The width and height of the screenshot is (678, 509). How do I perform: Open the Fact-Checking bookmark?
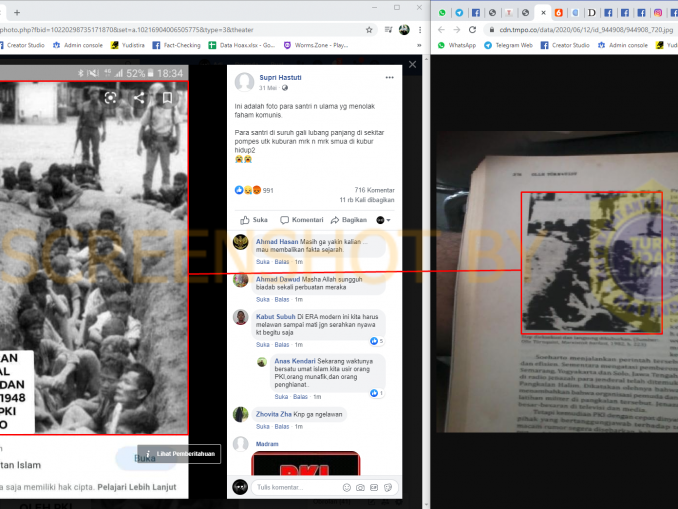coord(176,45)
